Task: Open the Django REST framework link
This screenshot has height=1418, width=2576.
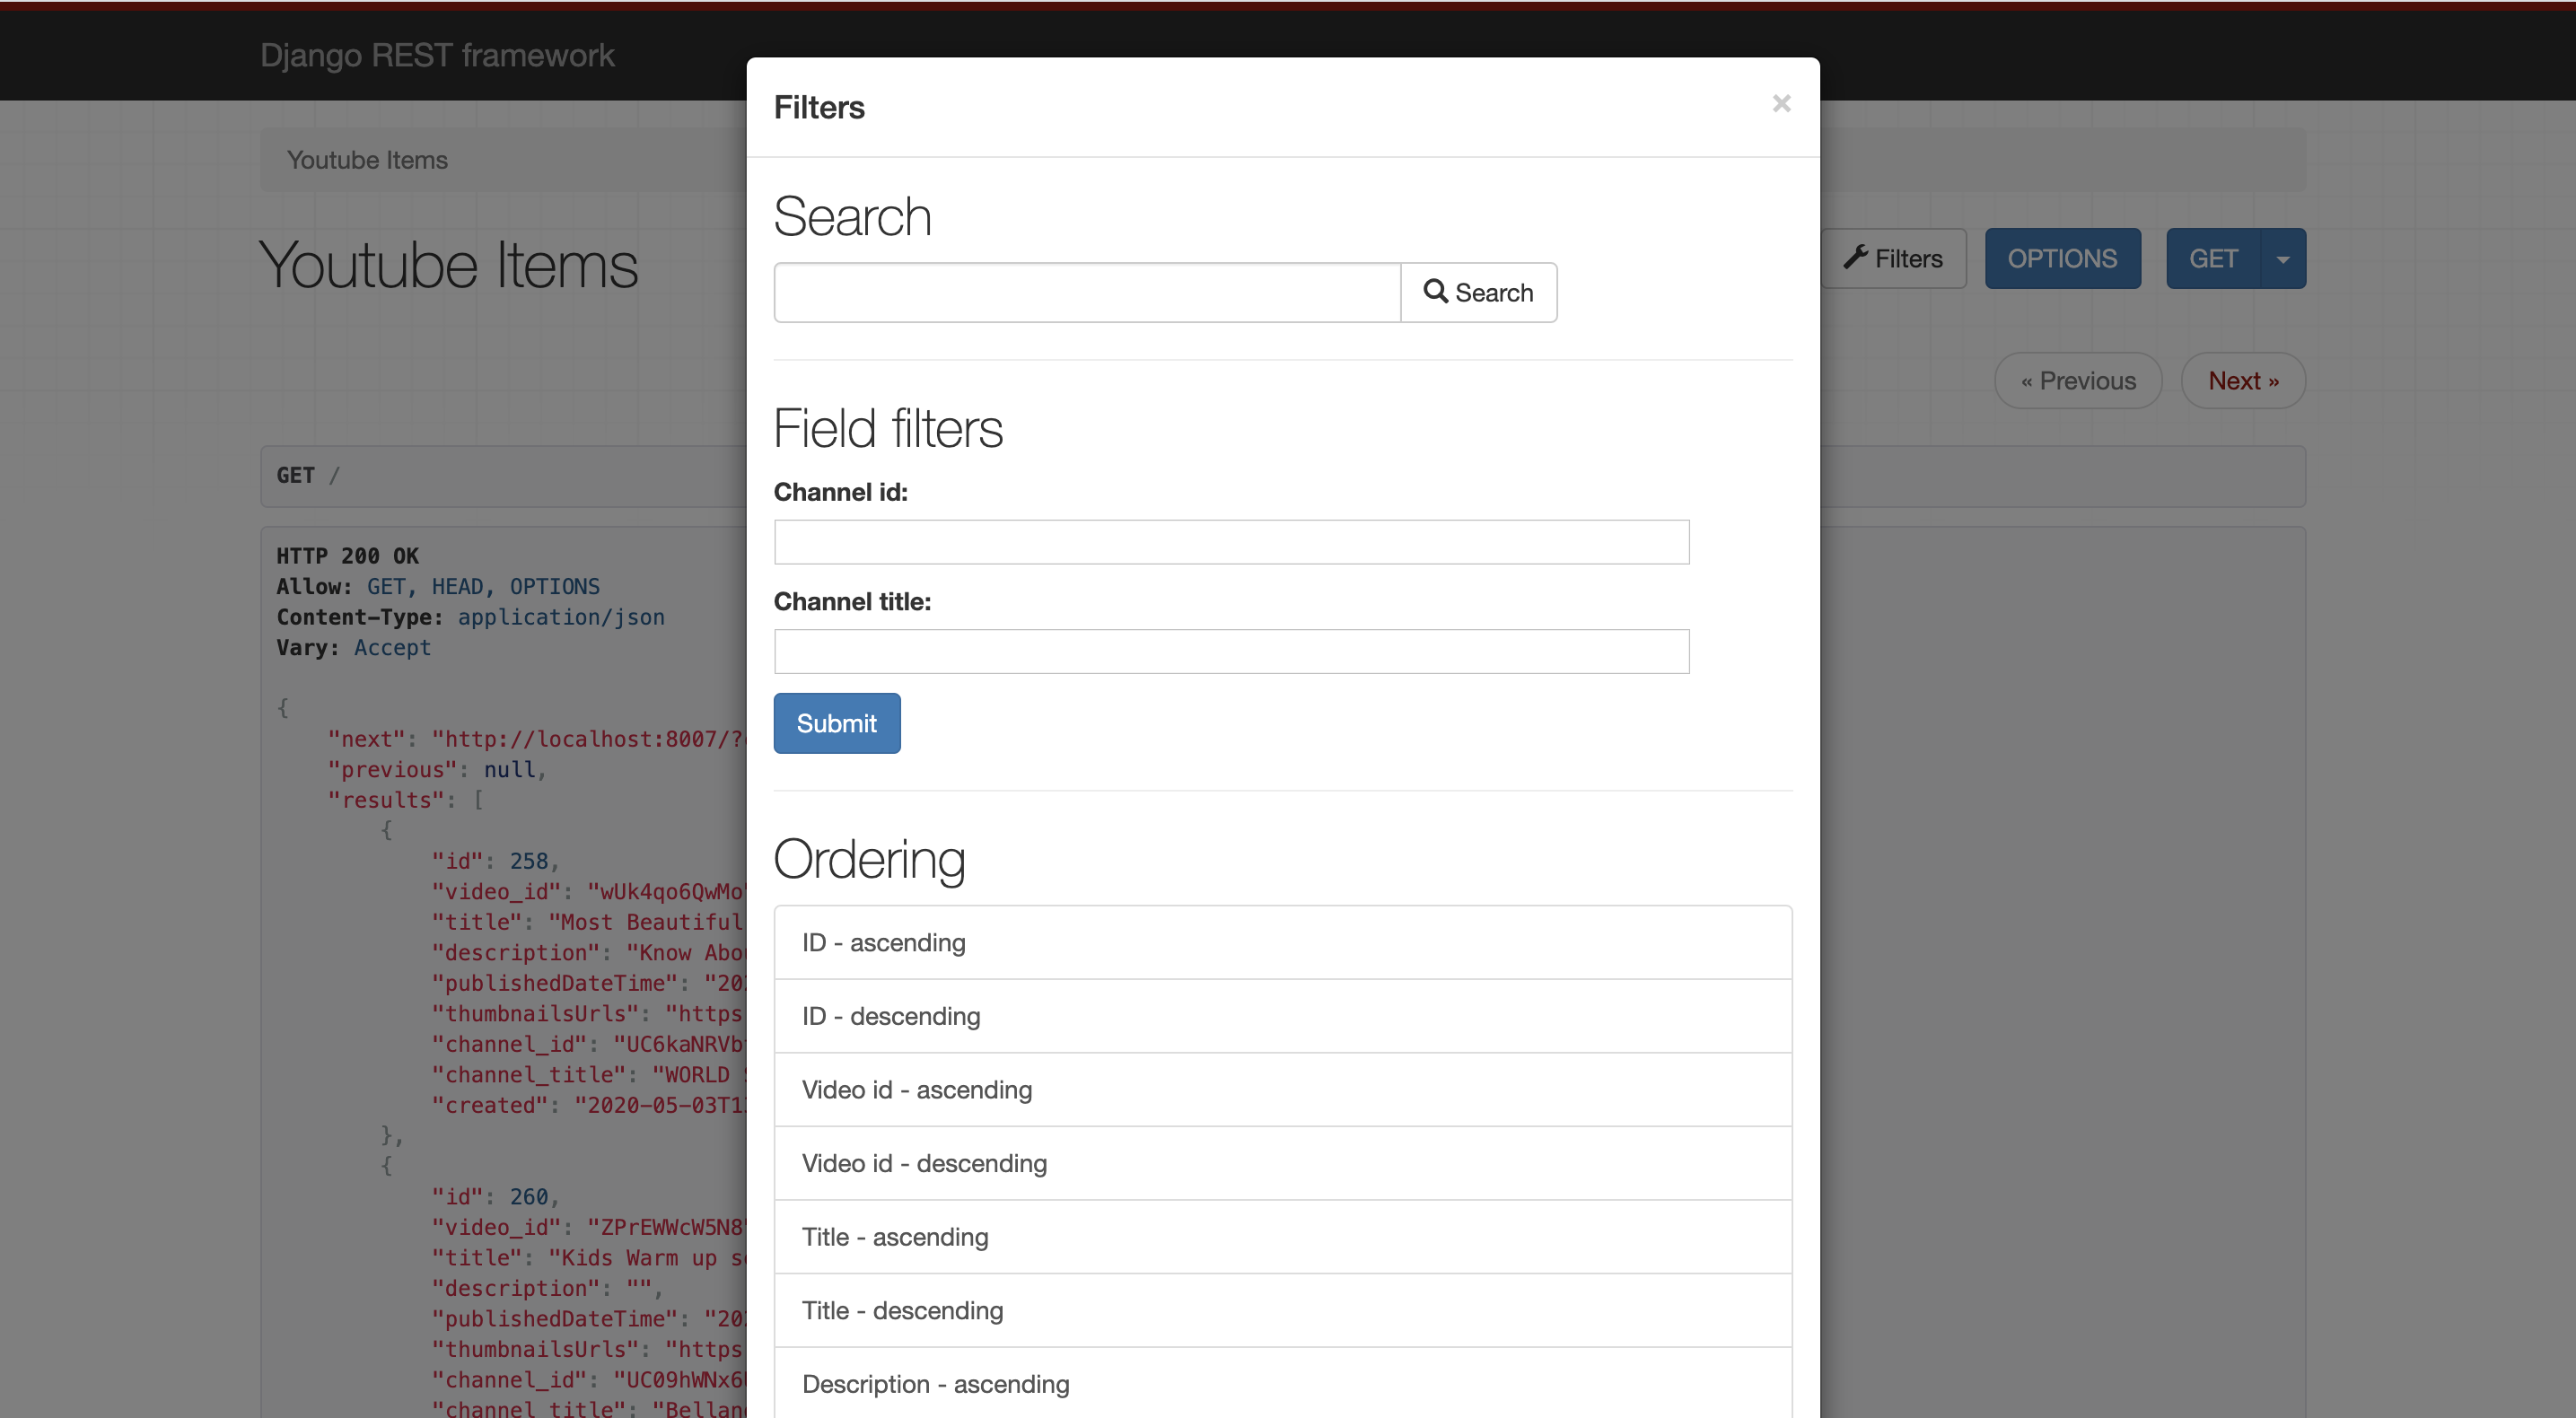Action: click(x=437, y=55)
